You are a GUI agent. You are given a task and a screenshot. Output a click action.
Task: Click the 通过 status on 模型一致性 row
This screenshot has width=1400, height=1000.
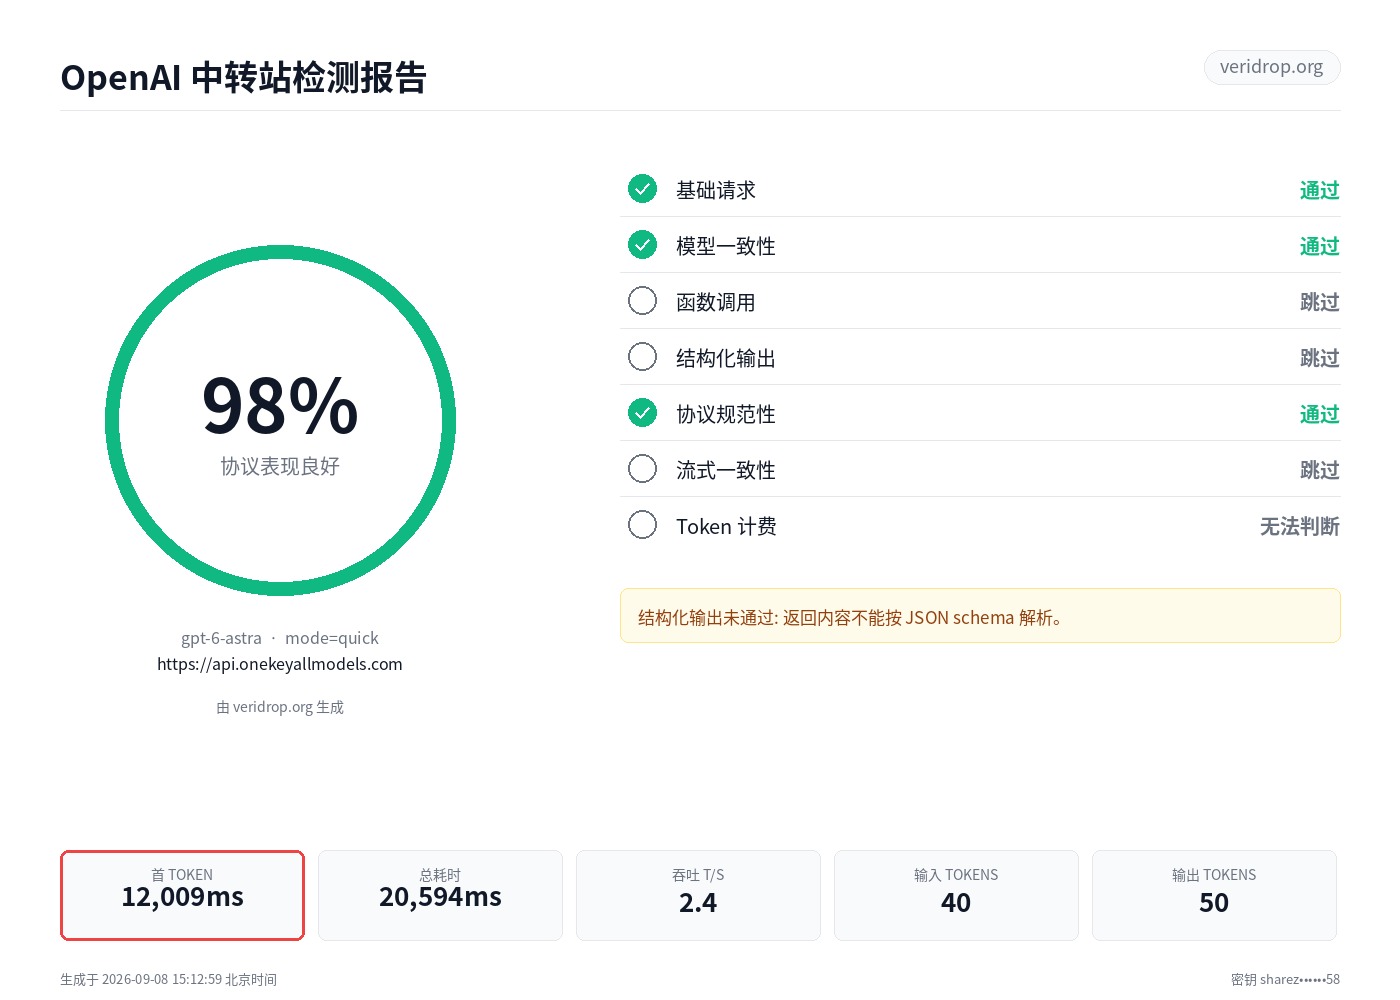1319,246
